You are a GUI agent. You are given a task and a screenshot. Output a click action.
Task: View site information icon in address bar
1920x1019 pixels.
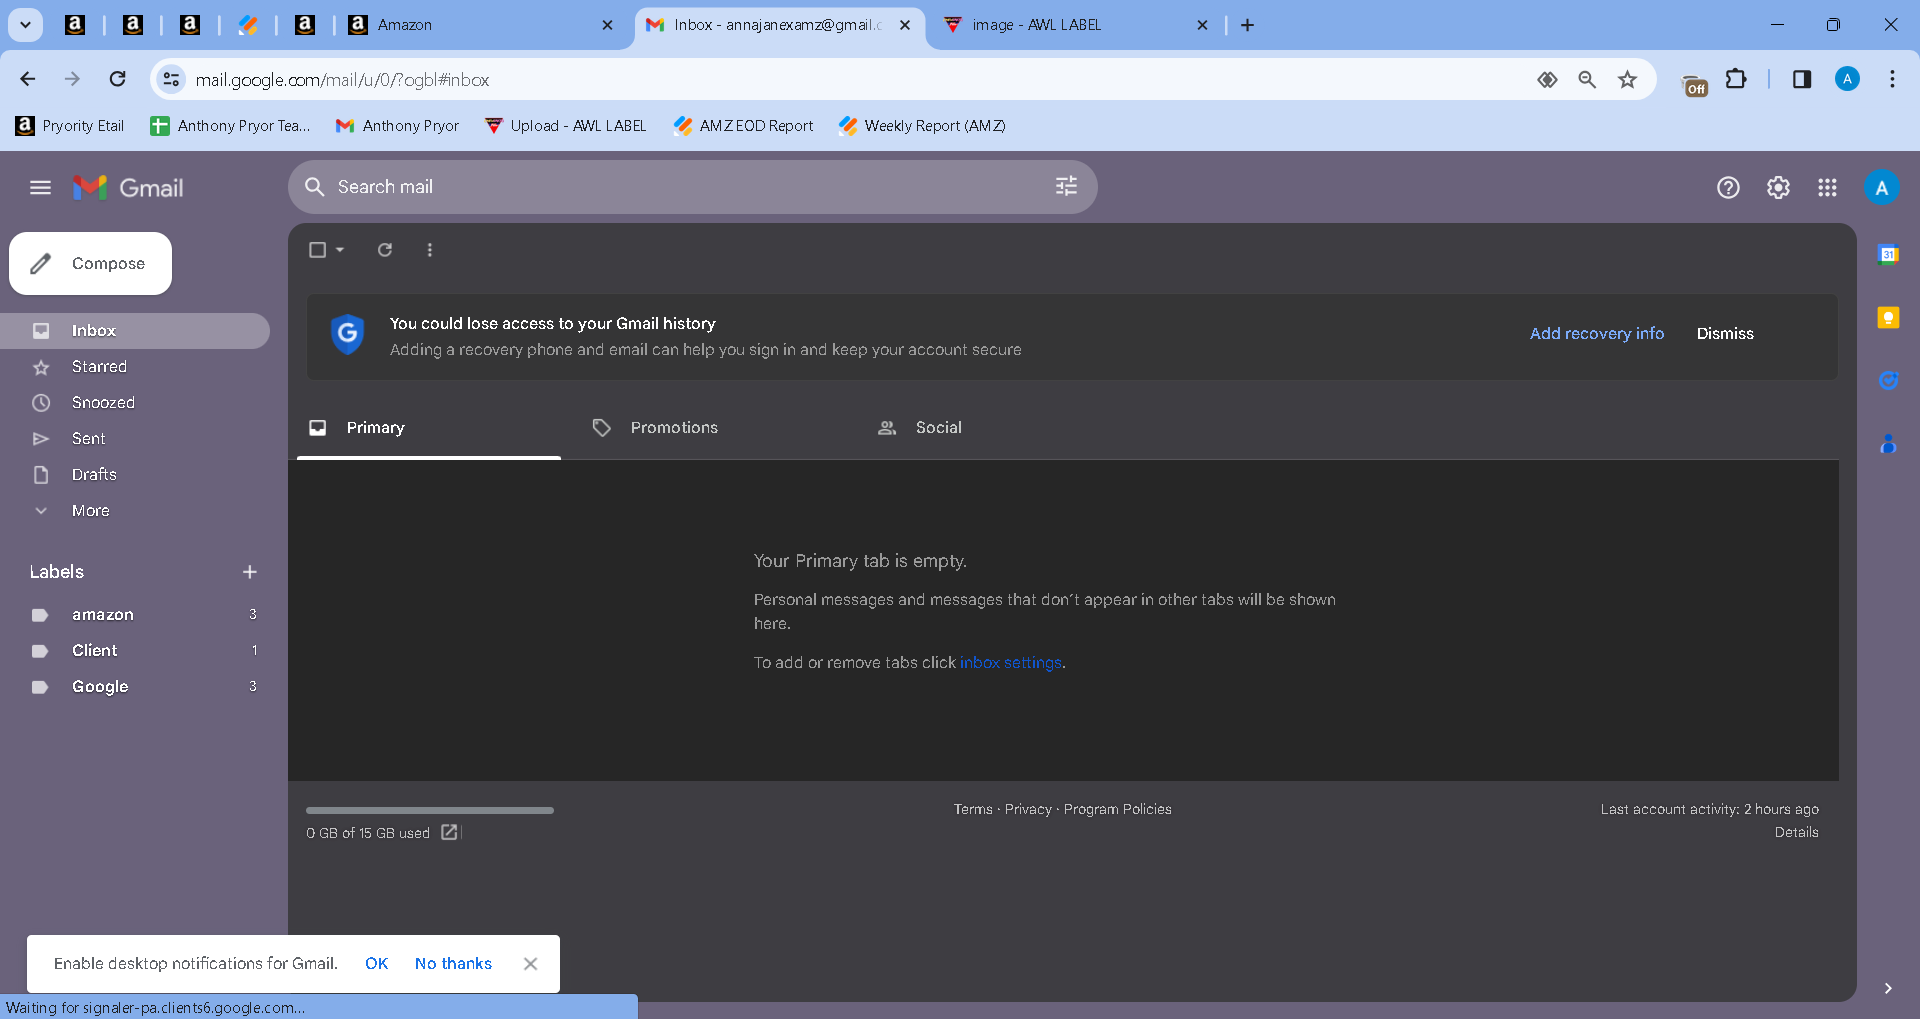[x=172, y=79]
